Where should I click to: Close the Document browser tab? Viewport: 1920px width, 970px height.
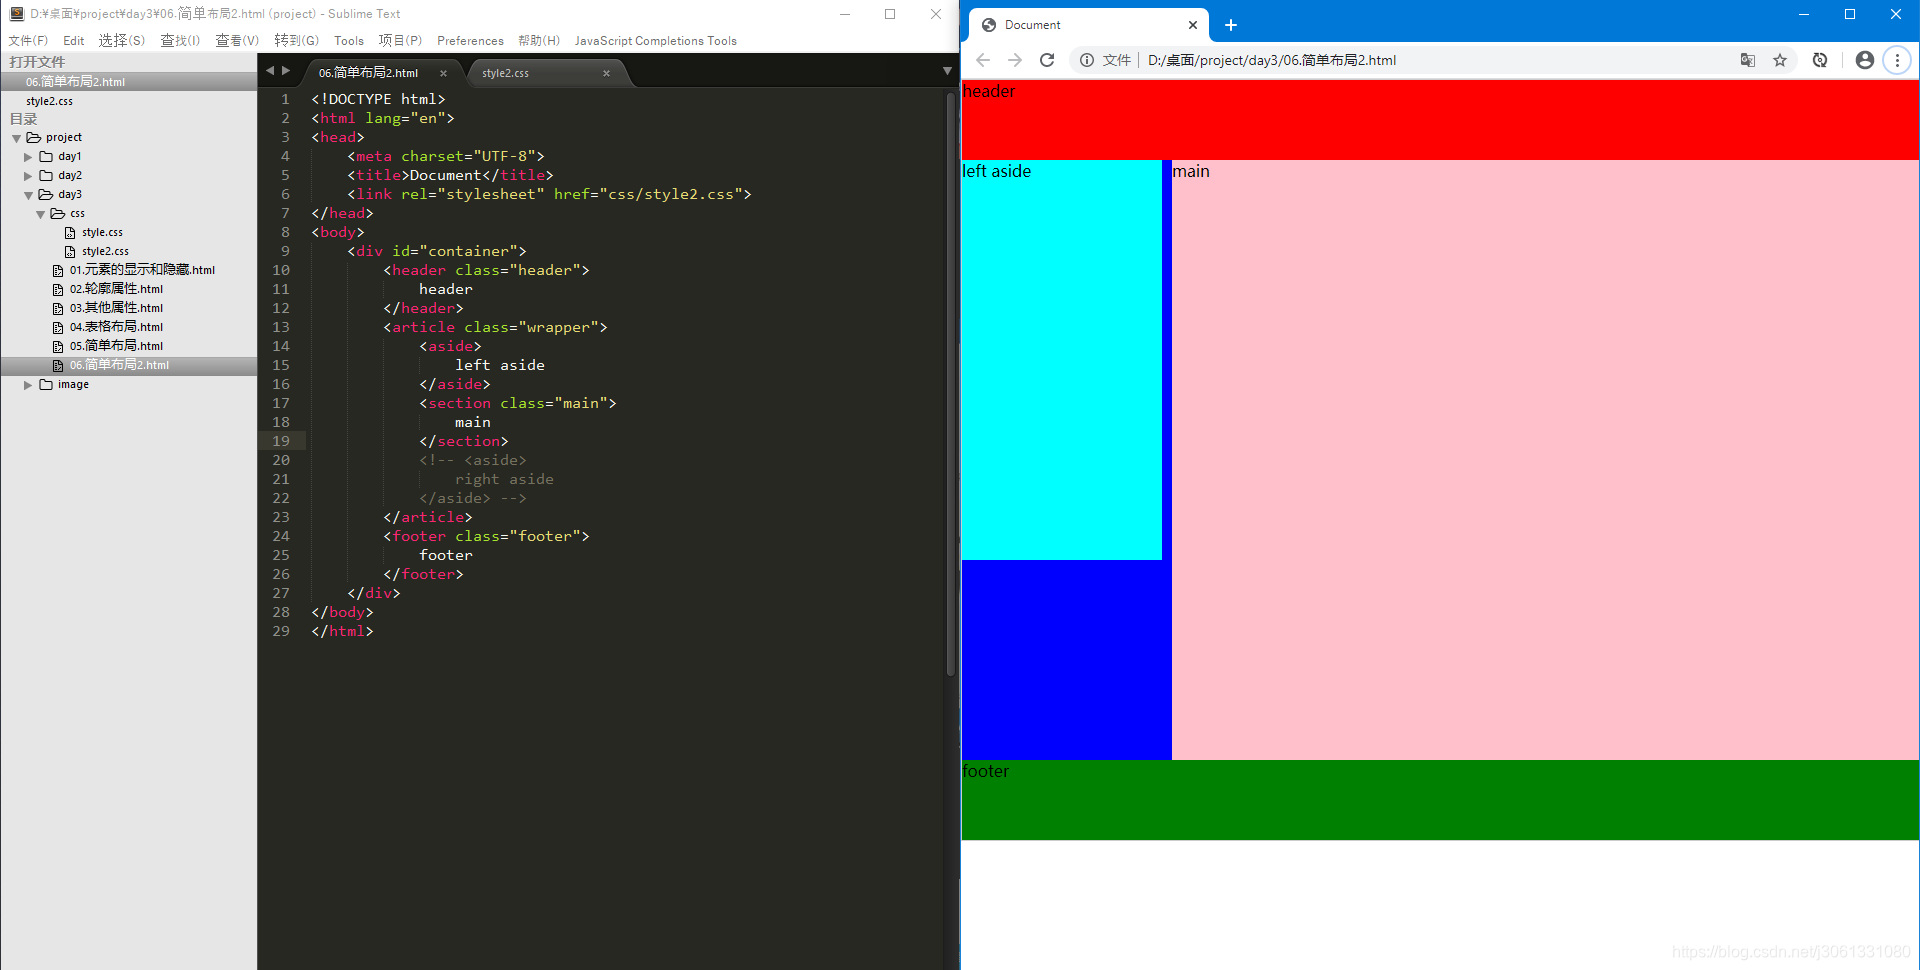1193,25
